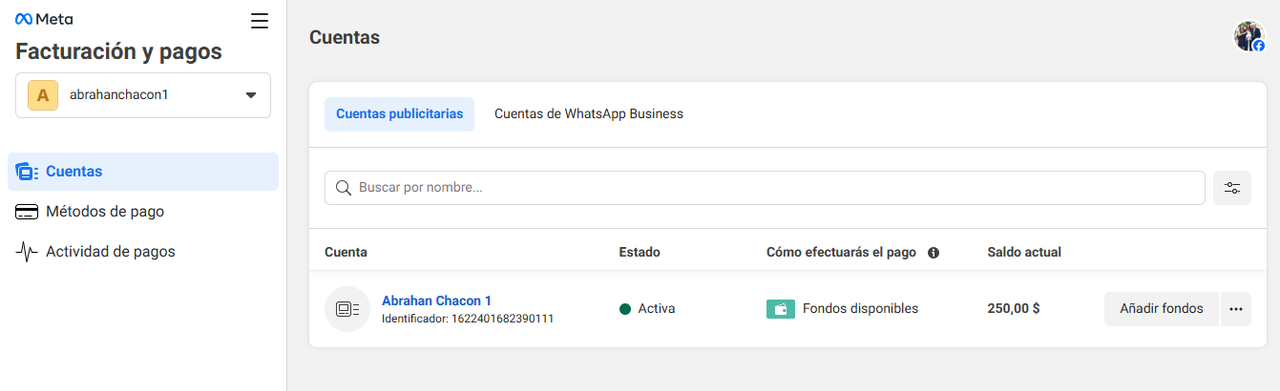Viewport: 1280px width, 391px height.
Task: Select the Cuentas publicitarias tab
Action: [399, 114]
